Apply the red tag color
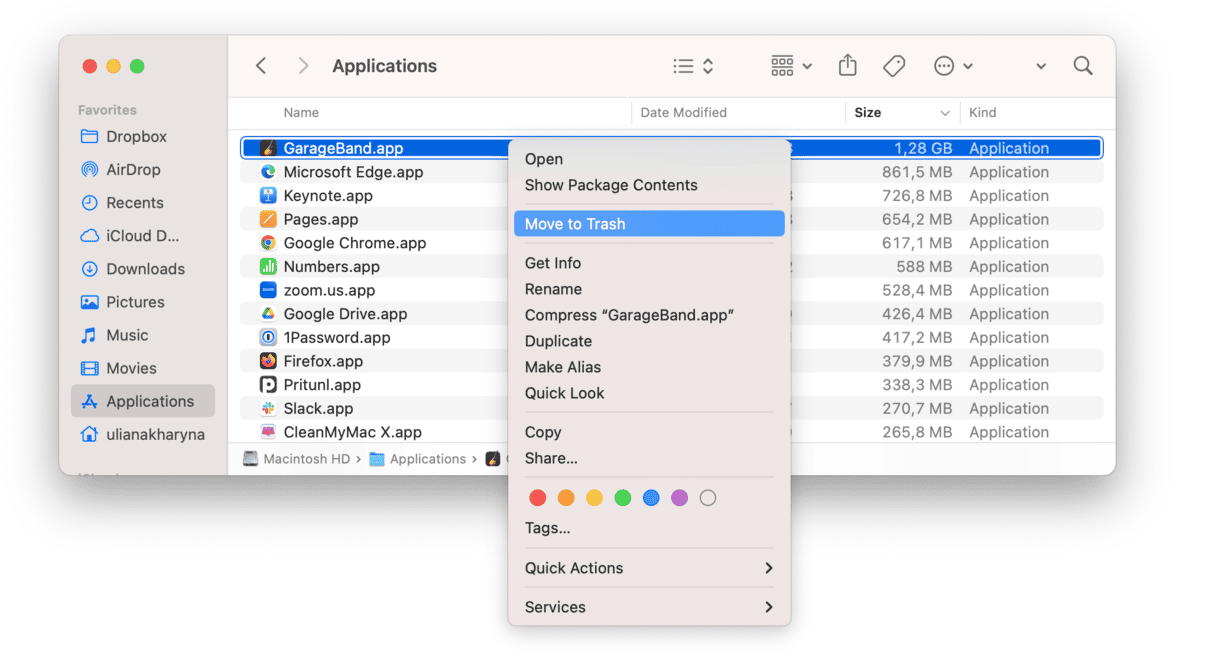1215x668 pixels. [538, 498]
